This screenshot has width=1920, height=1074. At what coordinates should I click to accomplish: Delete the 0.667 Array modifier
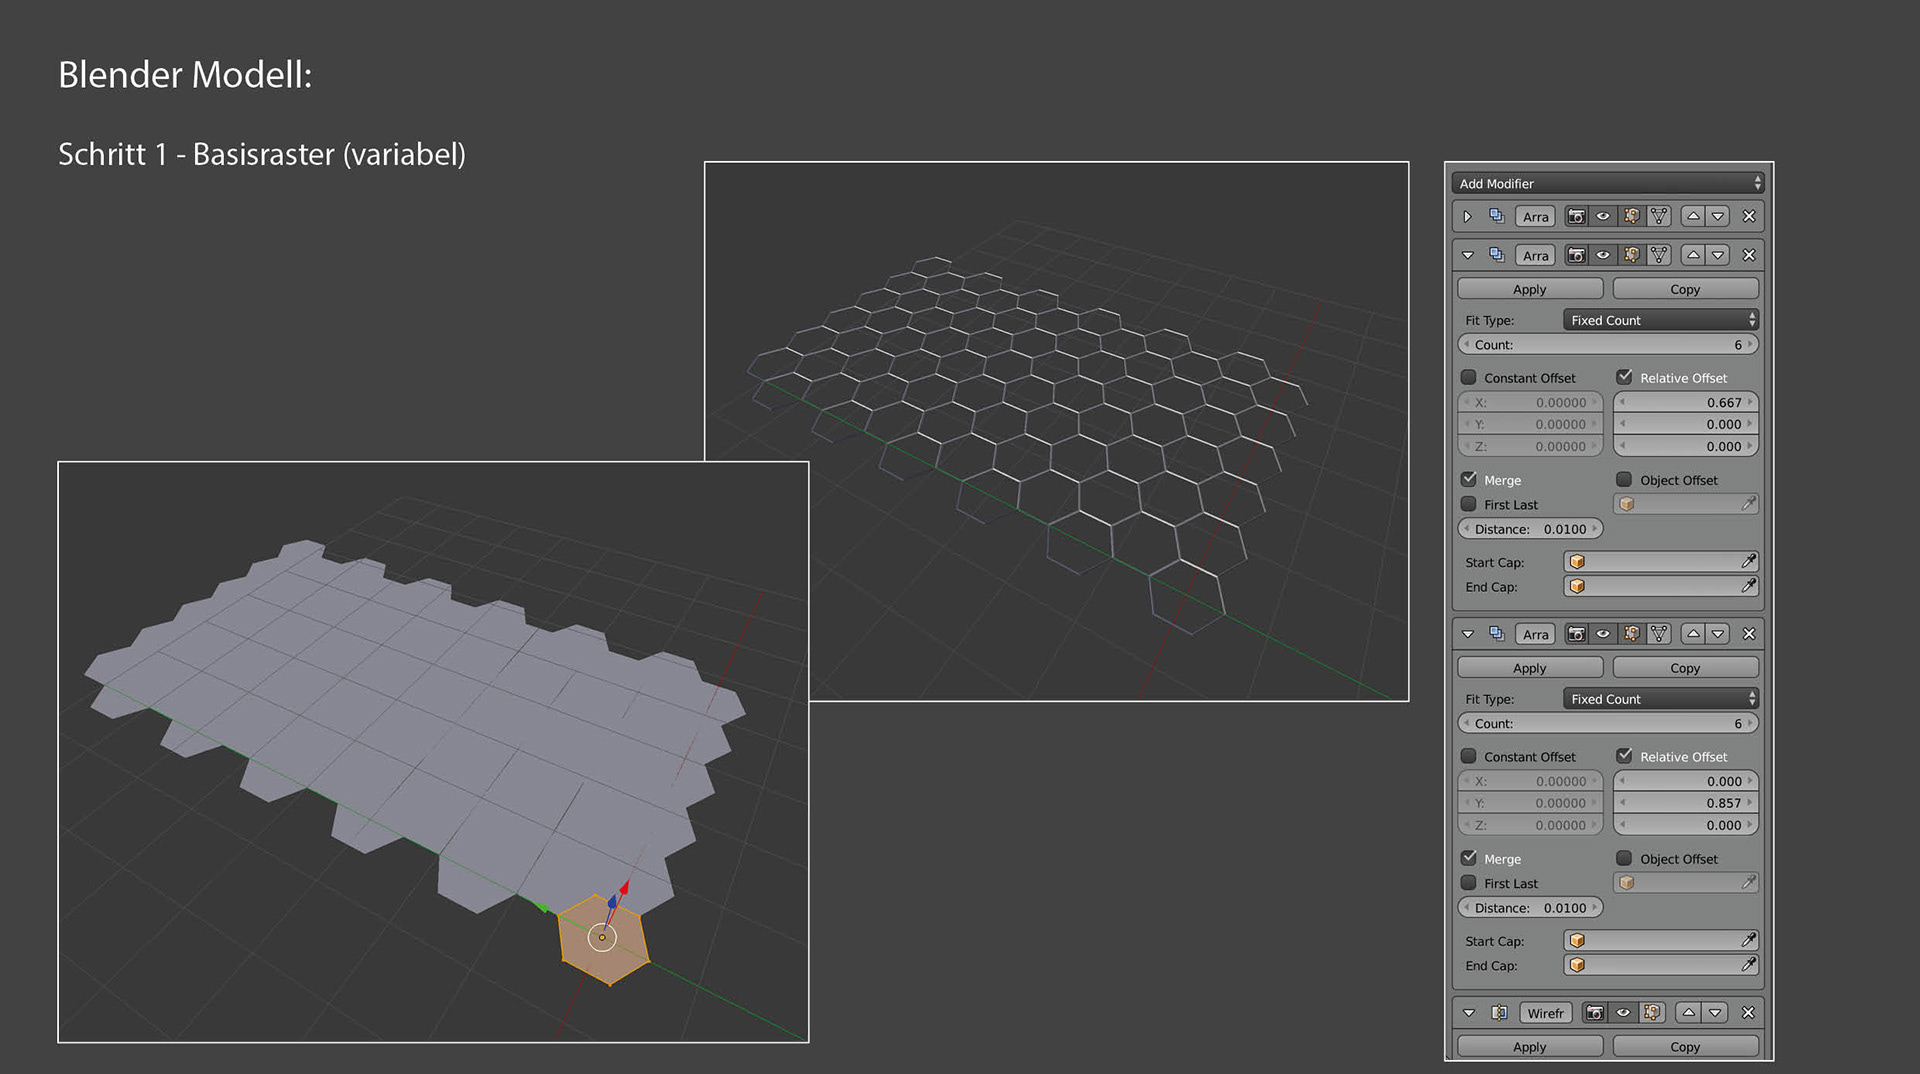[x=1749, y=255]
